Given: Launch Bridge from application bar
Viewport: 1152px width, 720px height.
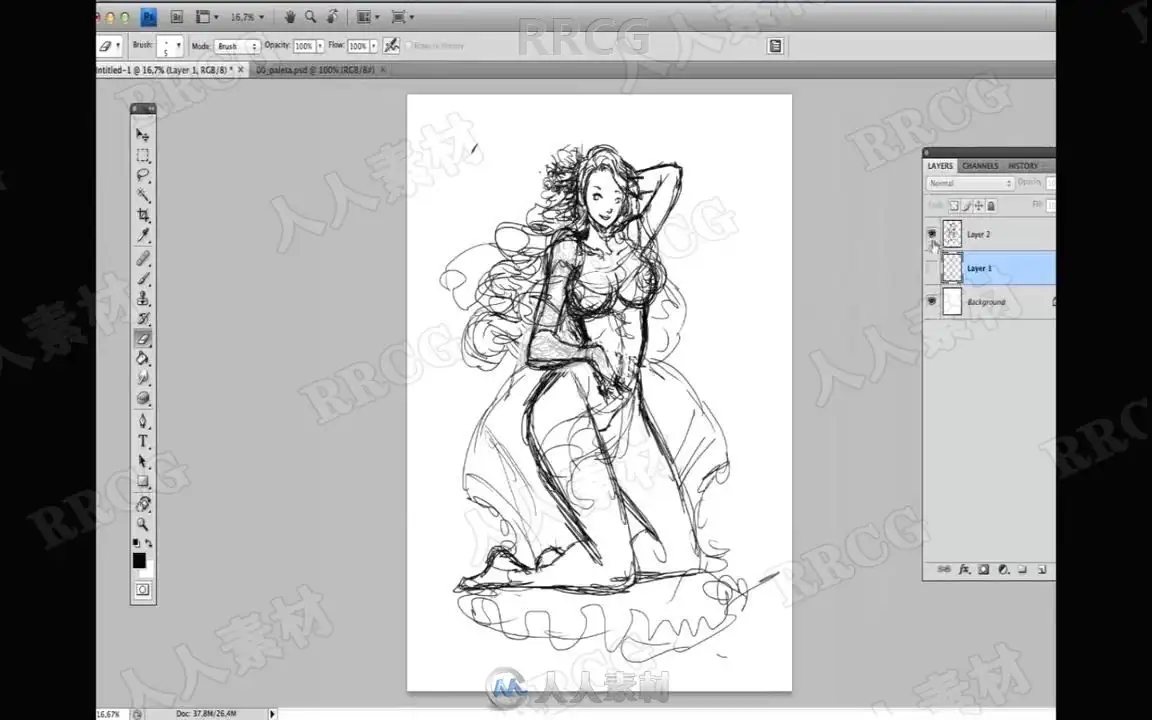Looking at the screenshot, I should pos(176,16).
